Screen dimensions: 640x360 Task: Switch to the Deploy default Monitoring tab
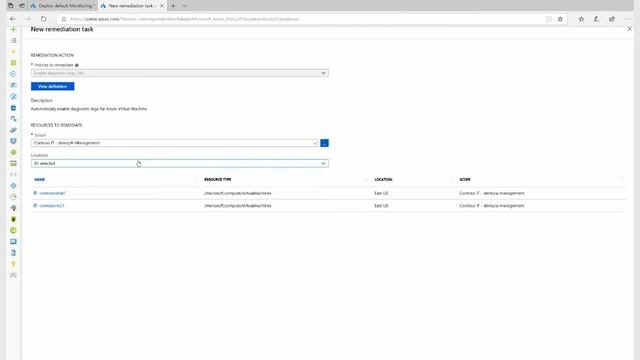click(63, 6)
